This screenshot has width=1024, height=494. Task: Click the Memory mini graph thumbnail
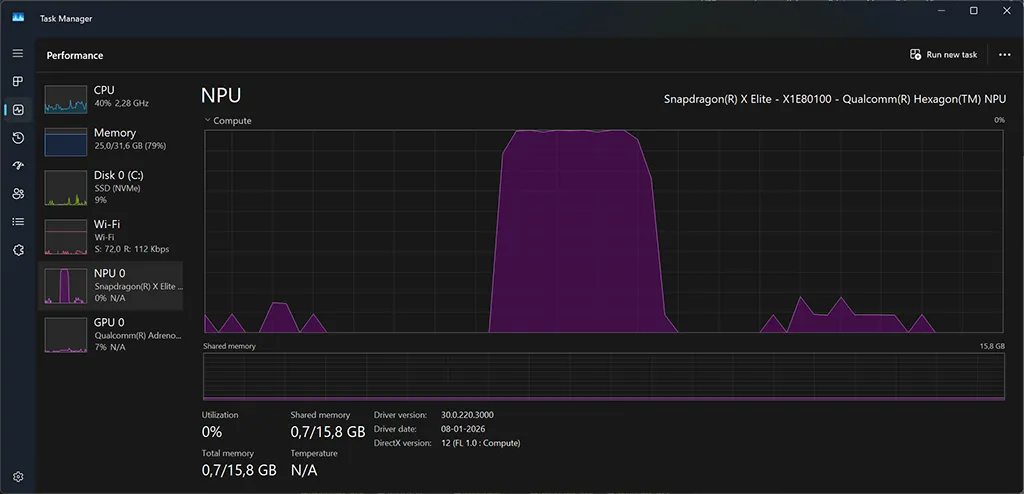pos(66,142)
